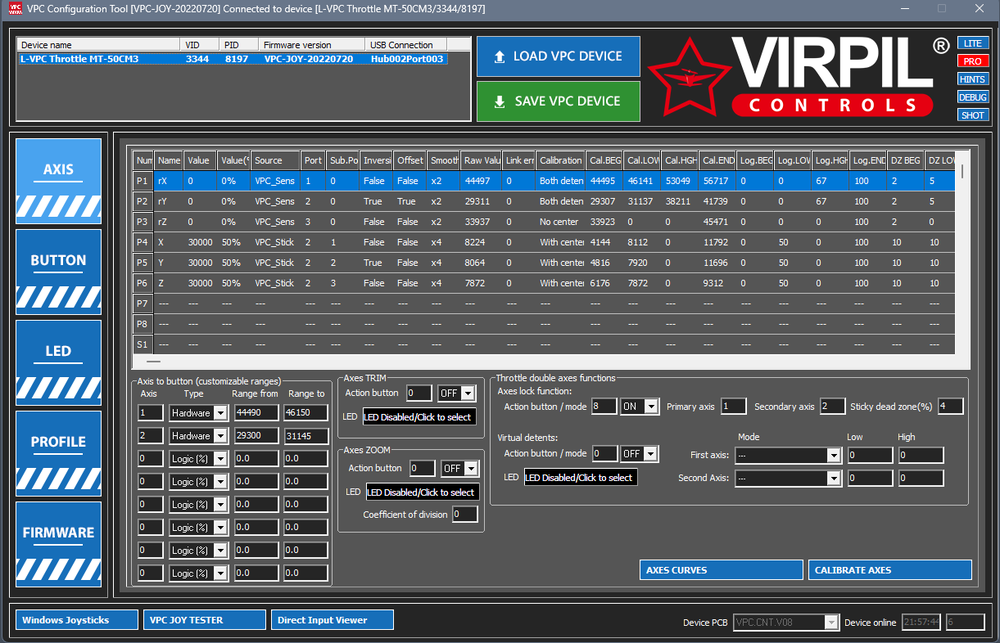
Task: Select axis row P5
Action: pos(543,263)
